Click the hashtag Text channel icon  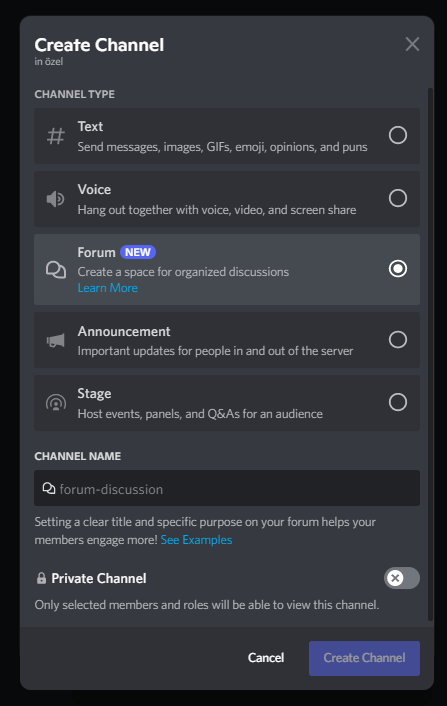click(56, 136)
